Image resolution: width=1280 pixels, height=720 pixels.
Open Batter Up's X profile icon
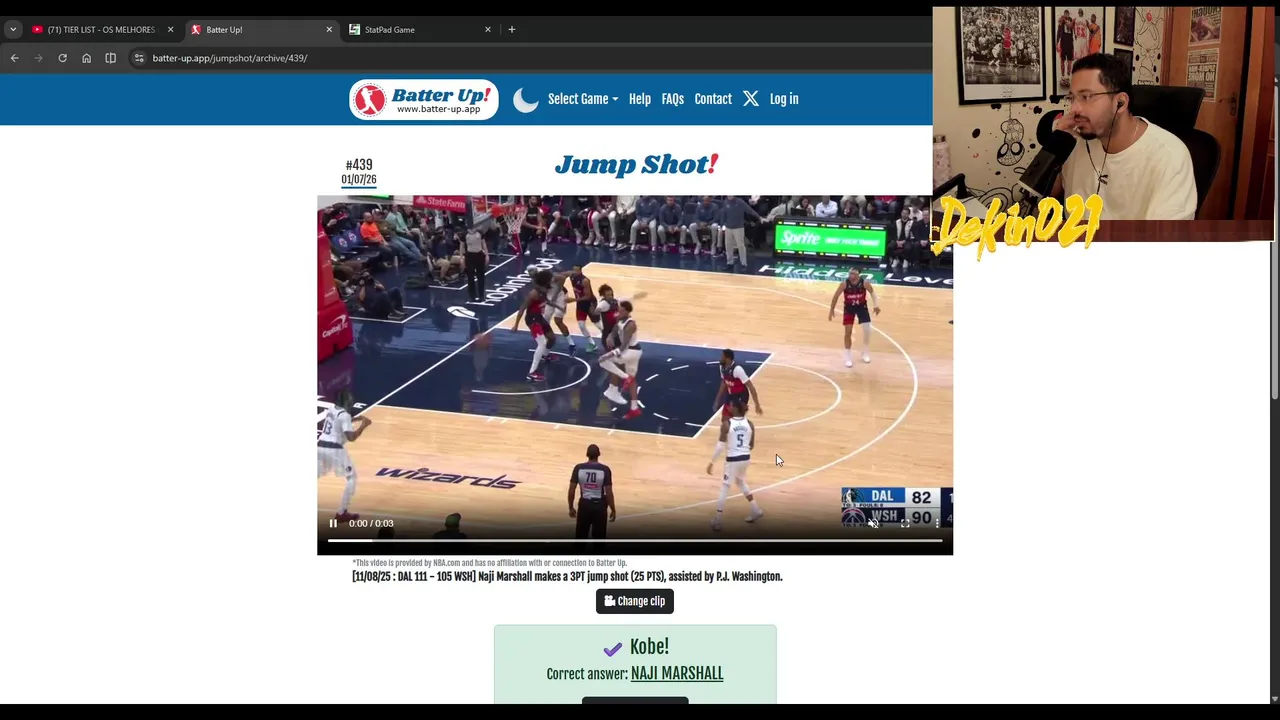click(x=751, y=99)
